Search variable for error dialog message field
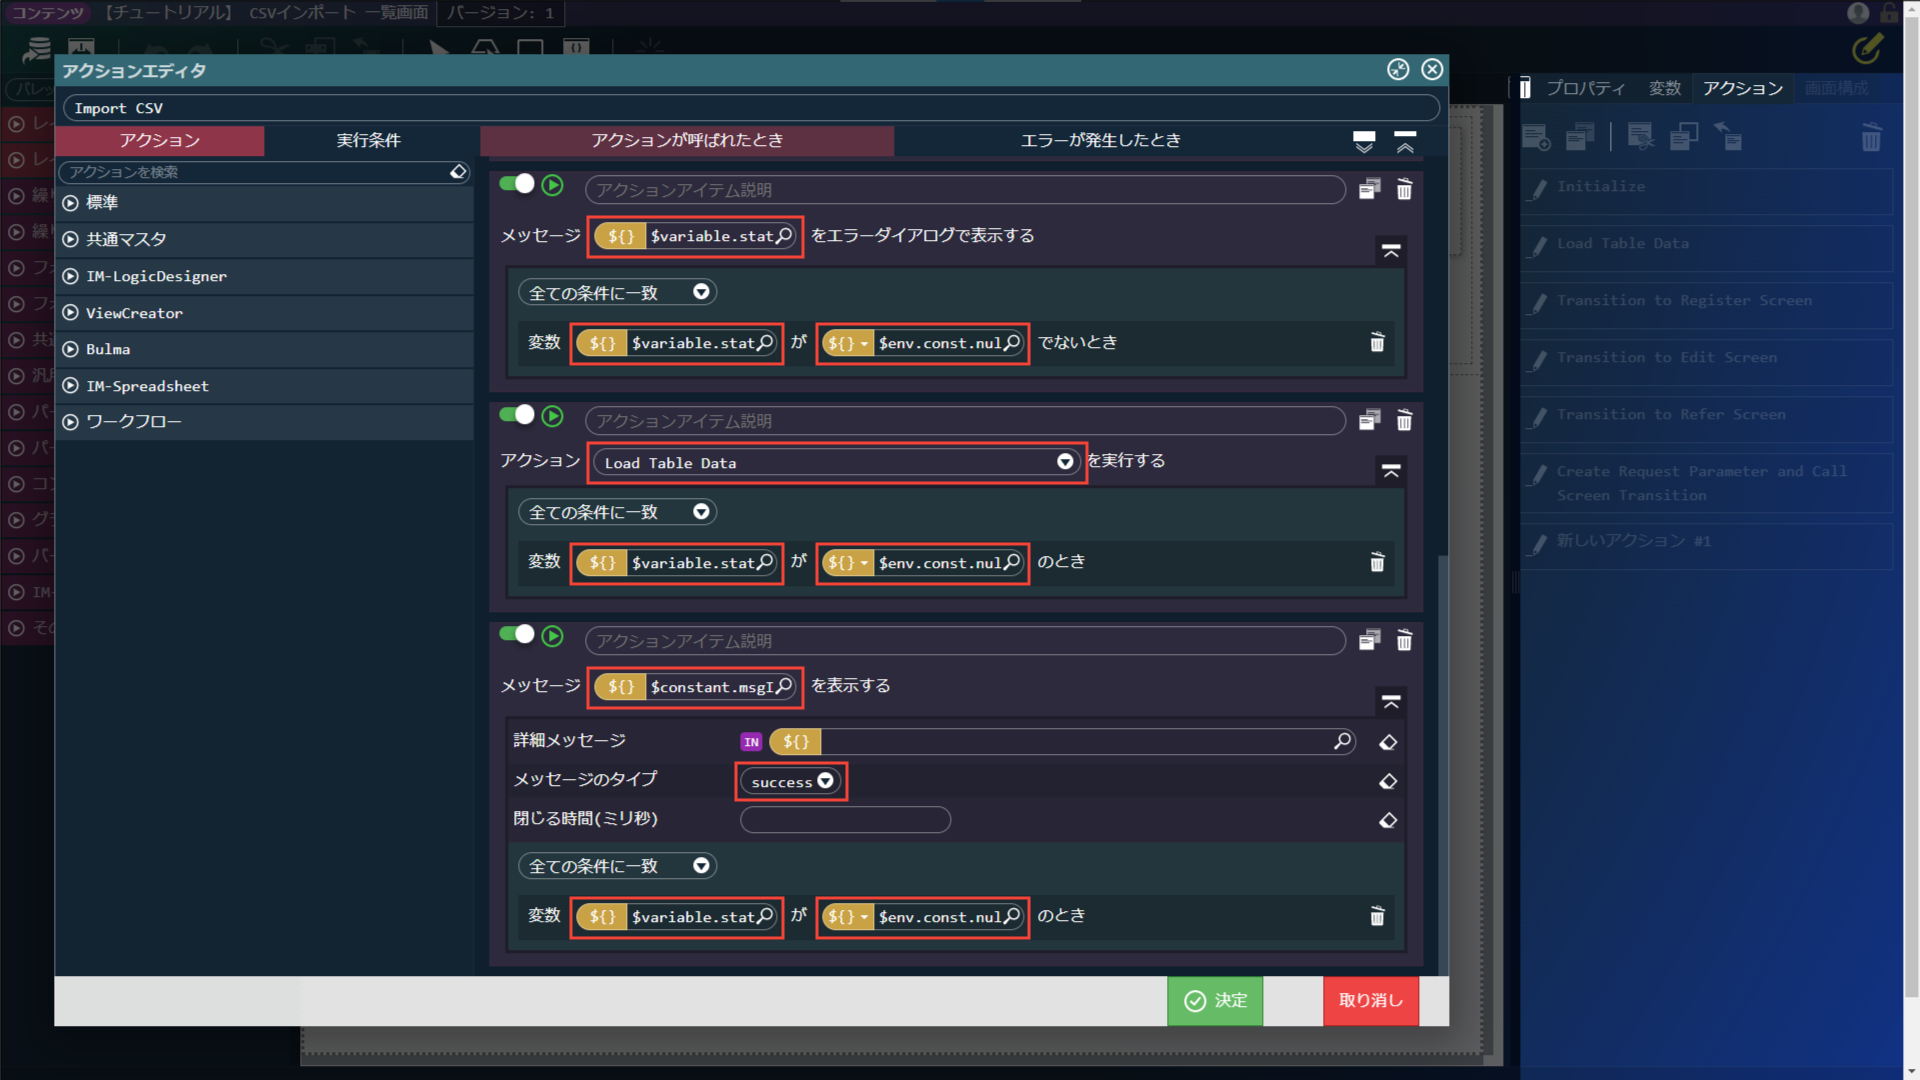This screenshot has width=1920, height=1080. [783, 236]
